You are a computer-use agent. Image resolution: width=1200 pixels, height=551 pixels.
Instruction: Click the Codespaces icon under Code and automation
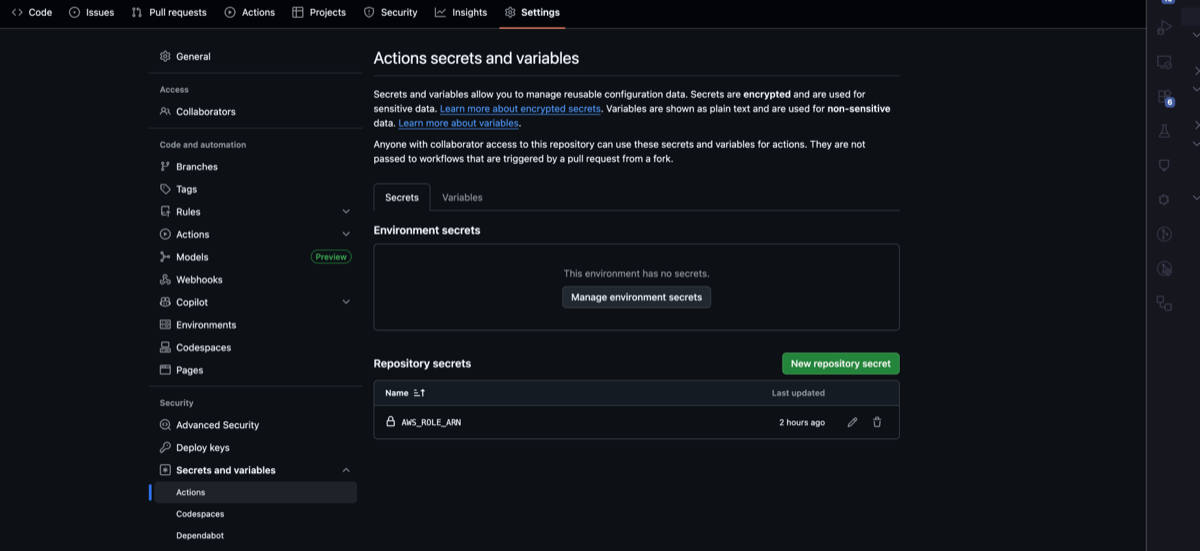(165, 348)
